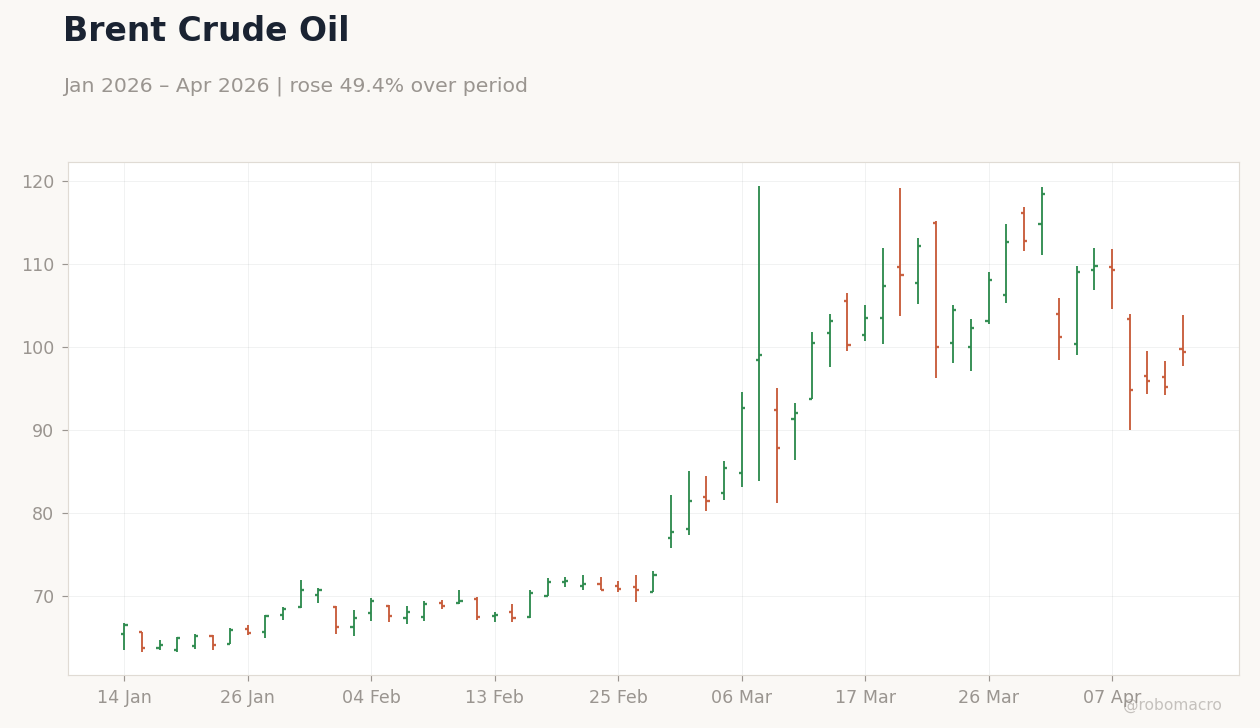1260x728 pixels.
Task: Click the 26 Jan x-axis label
Action: pos(247,698)
